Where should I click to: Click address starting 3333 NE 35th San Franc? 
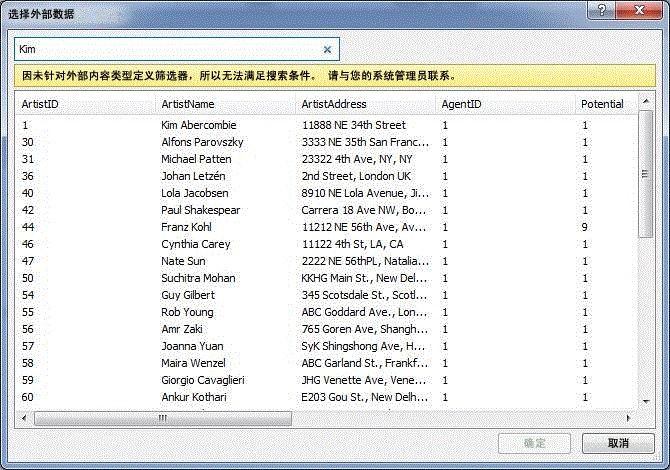coord(365,142)
